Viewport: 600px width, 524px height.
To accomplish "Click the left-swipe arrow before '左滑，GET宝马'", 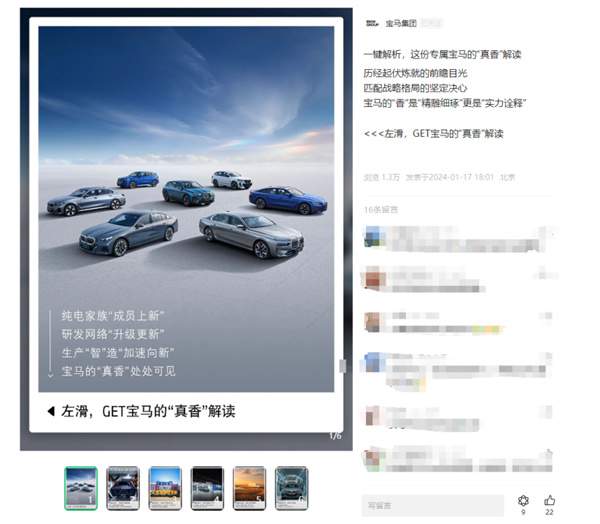I will tap(51, 411).
